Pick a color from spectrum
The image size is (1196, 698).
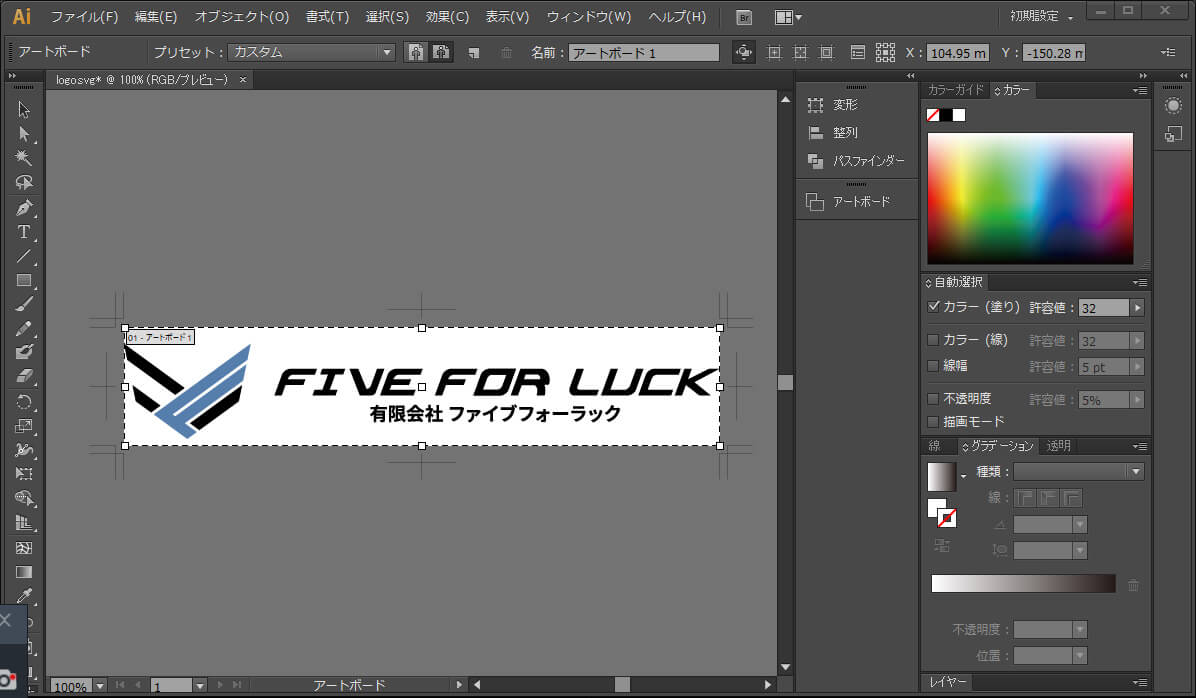1030,198
